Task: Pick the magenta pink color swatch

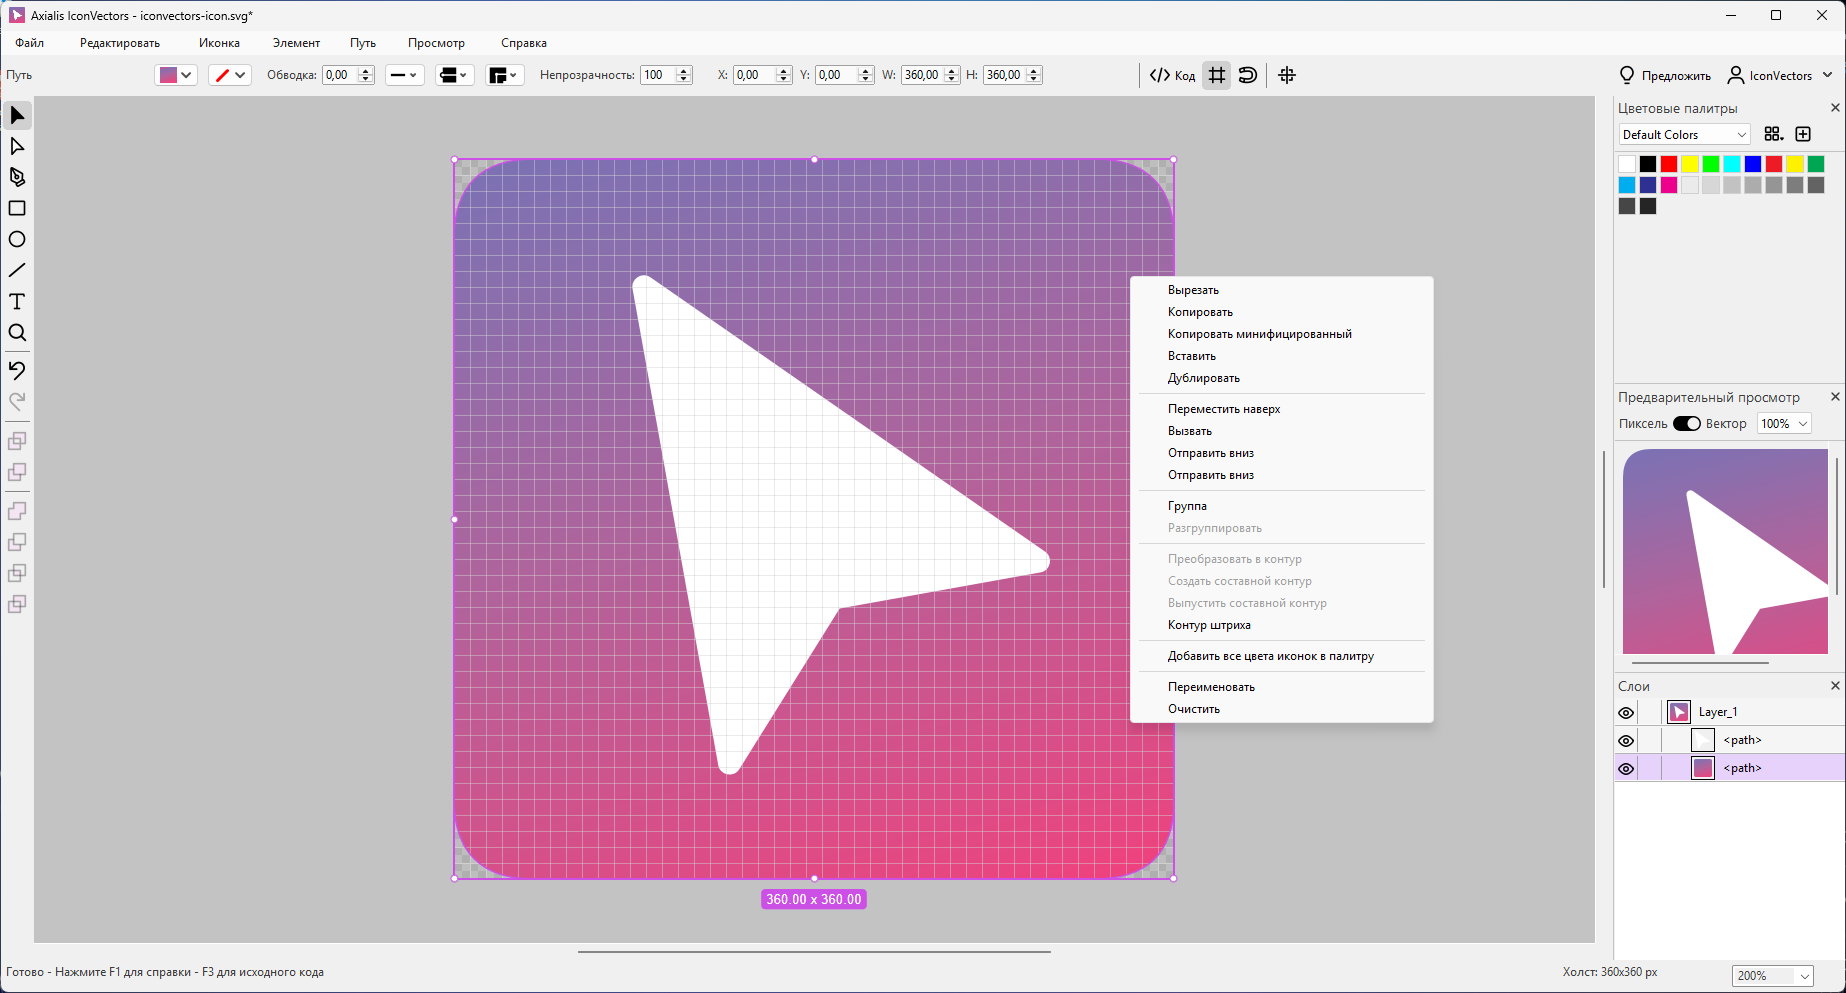Action: pyautogui.click(x=1669, y=185)
